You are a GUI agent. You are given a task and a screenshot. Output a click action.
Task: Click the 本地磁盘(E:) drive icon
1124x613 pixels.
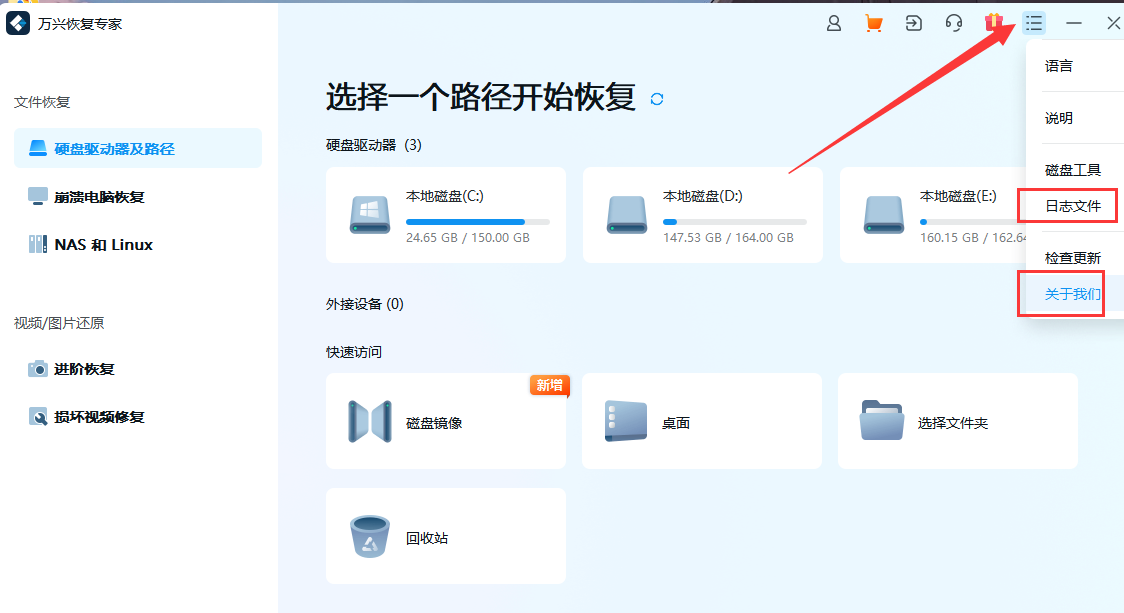[x=883, y=215]
